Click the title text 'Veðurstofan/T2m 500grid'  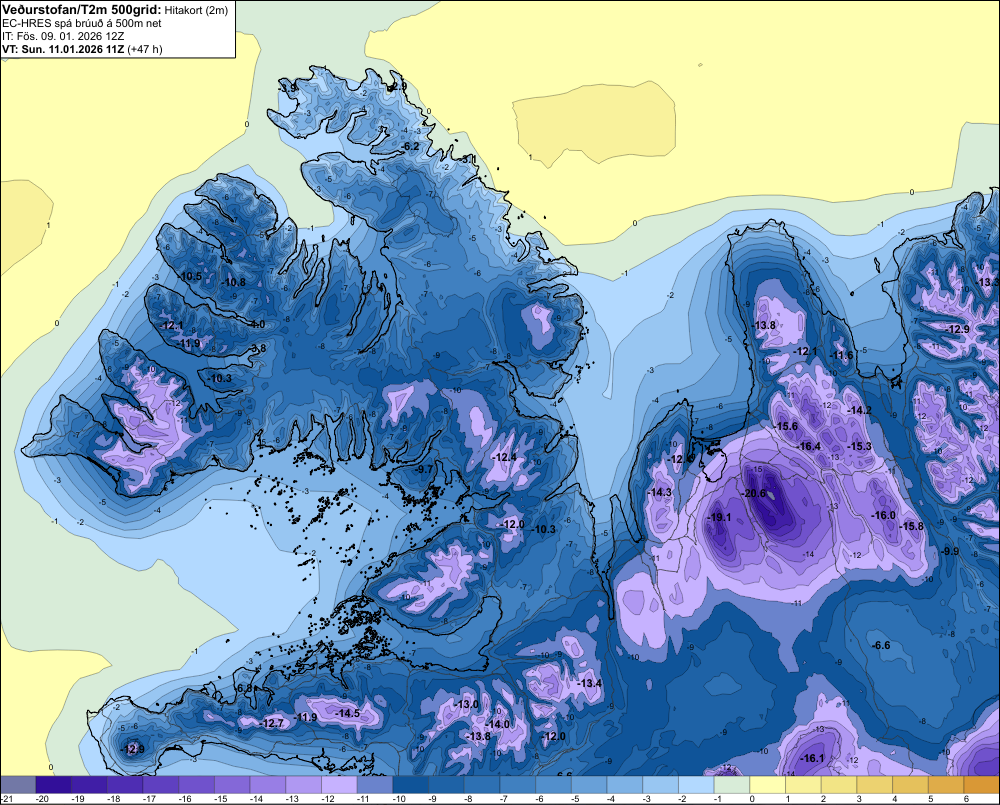81,10
